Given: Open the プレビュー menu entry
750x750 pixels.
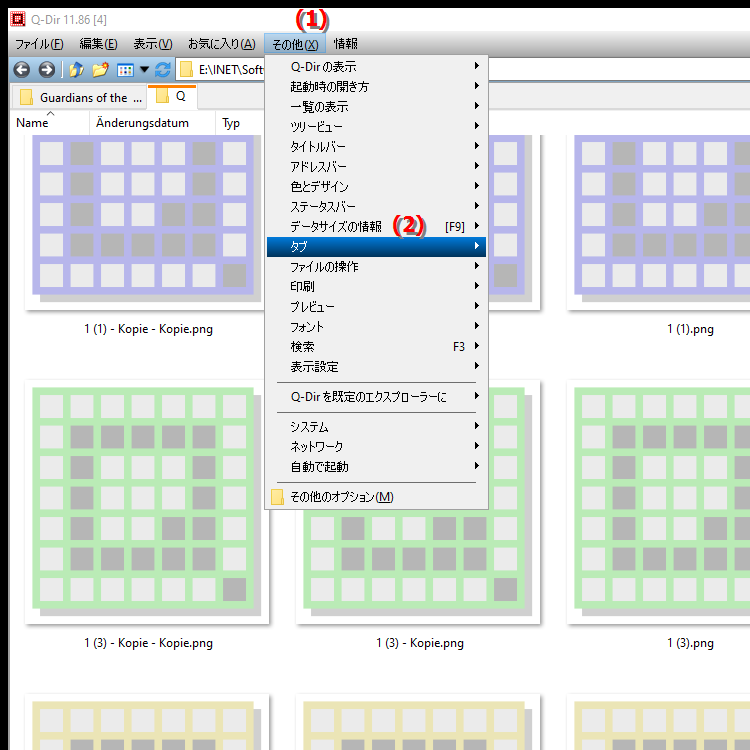Looking at the screenshot, I should coord(376,307).
